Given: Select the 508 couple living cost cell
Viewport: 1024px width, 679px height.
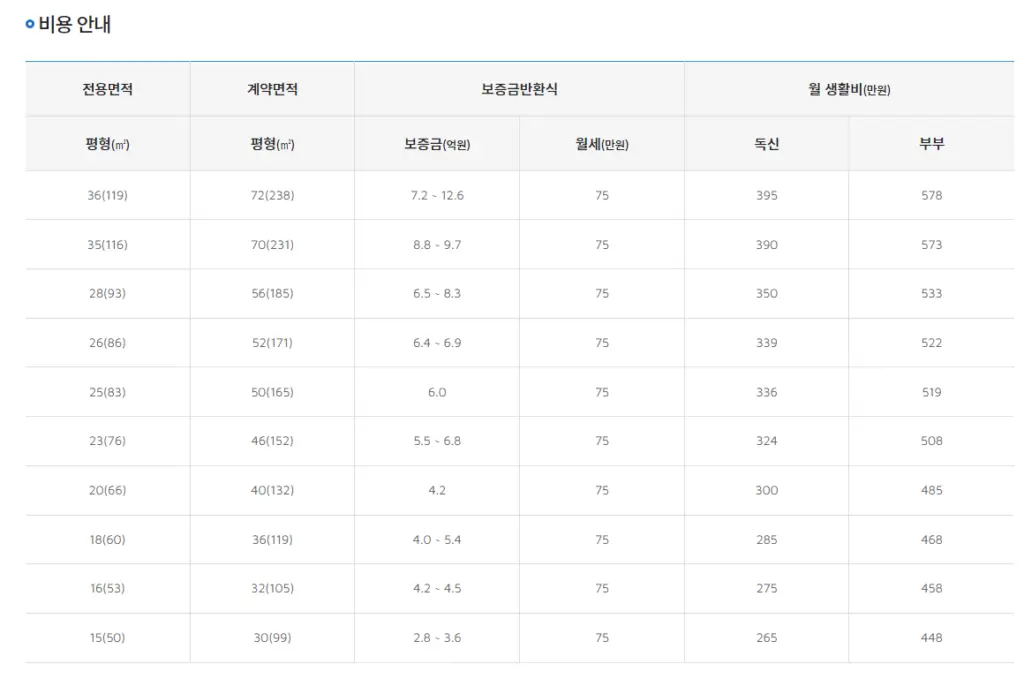Looking at the screenshot, I should (931, 441).
